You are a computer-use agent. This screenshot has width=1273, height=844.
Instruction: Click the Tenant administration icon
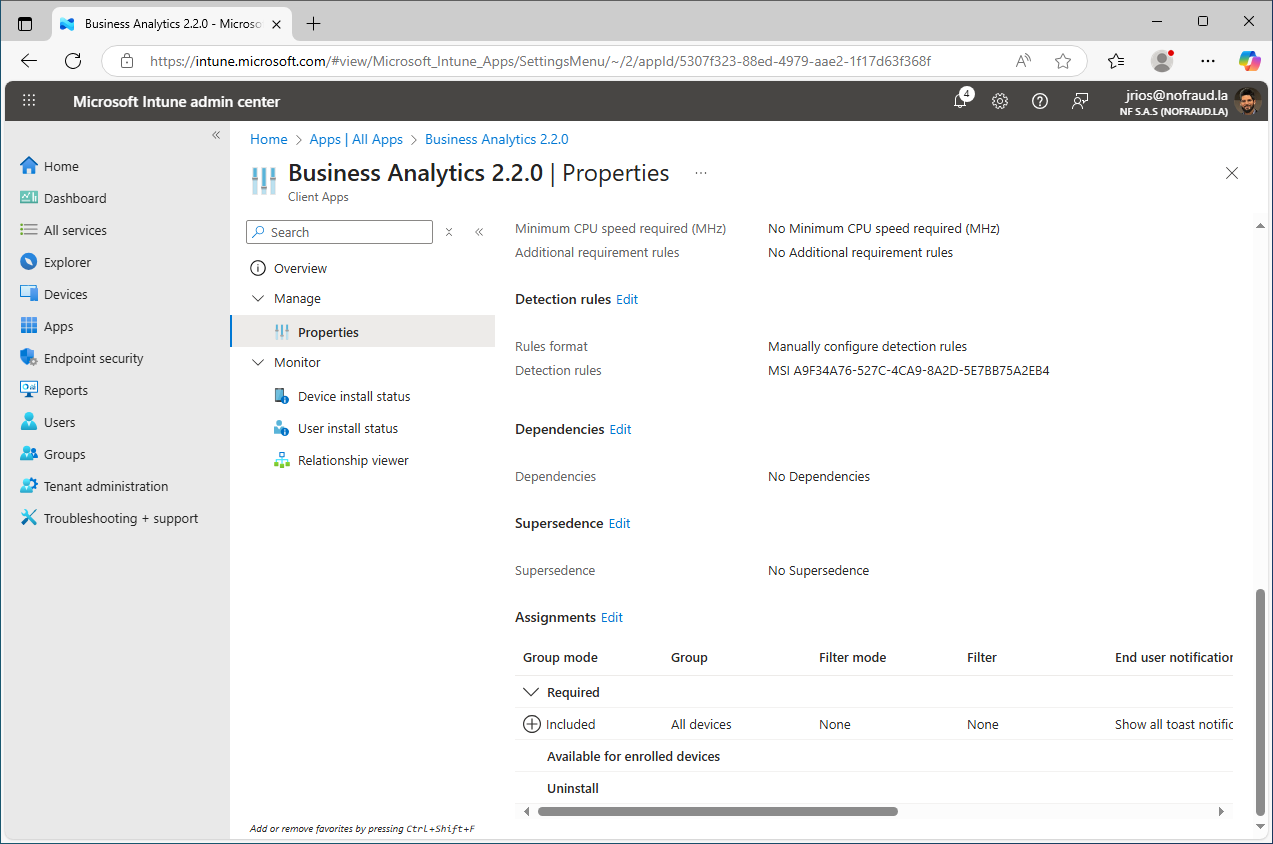click(29, 486)
